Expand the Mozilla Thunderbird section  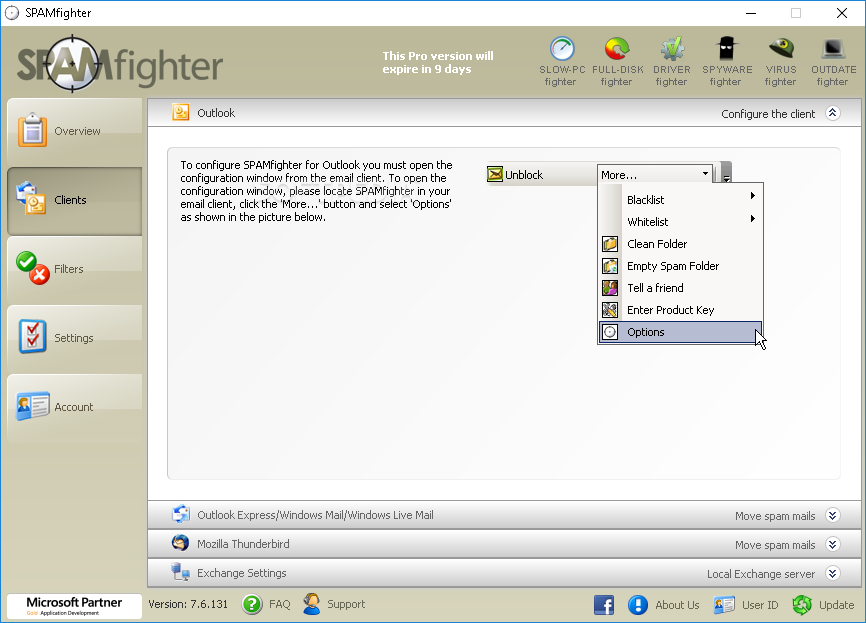coord(833,544)
